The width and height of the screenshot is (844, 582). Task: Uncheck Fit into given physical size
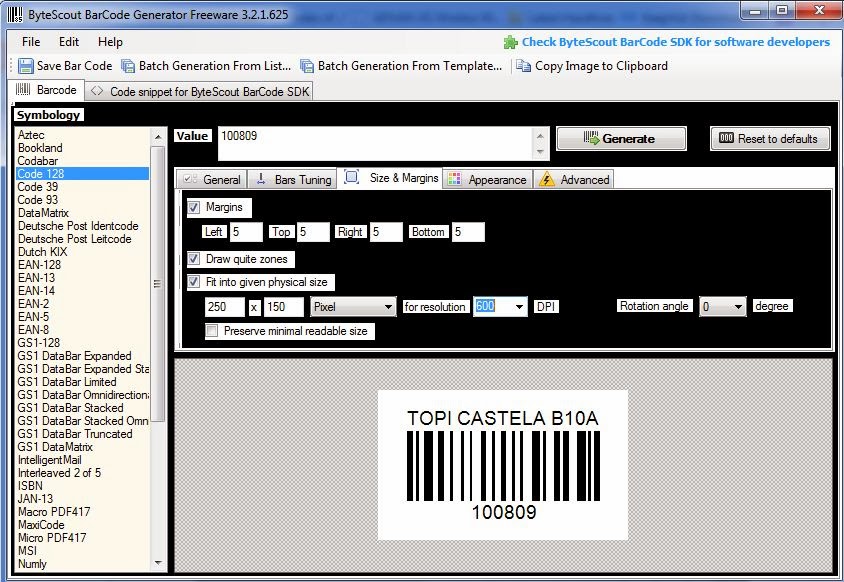pyautogui.click(x=194, y=282)
